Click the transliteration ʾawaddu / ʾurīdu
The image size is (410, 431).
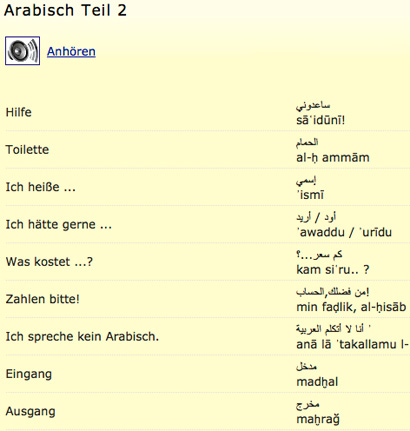[x=344, y=232]
